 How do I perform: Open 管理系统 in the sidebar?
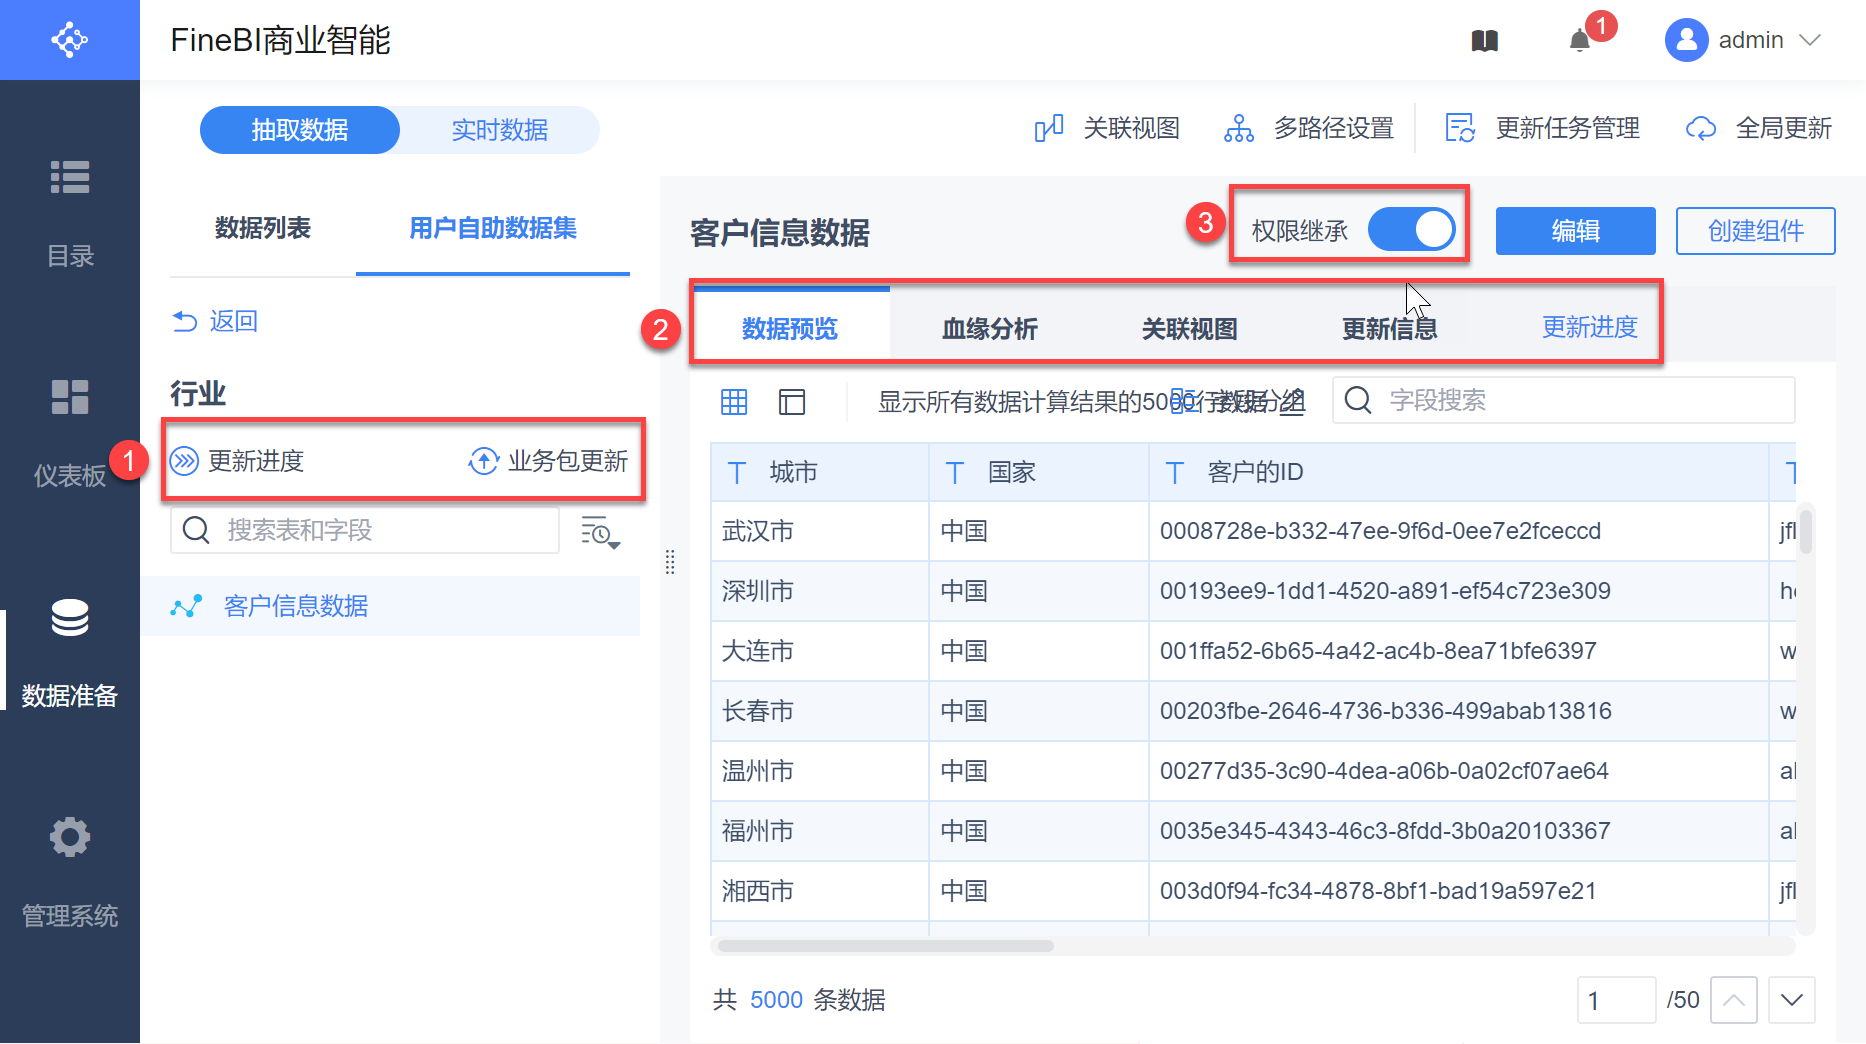[x=70, y=873]
